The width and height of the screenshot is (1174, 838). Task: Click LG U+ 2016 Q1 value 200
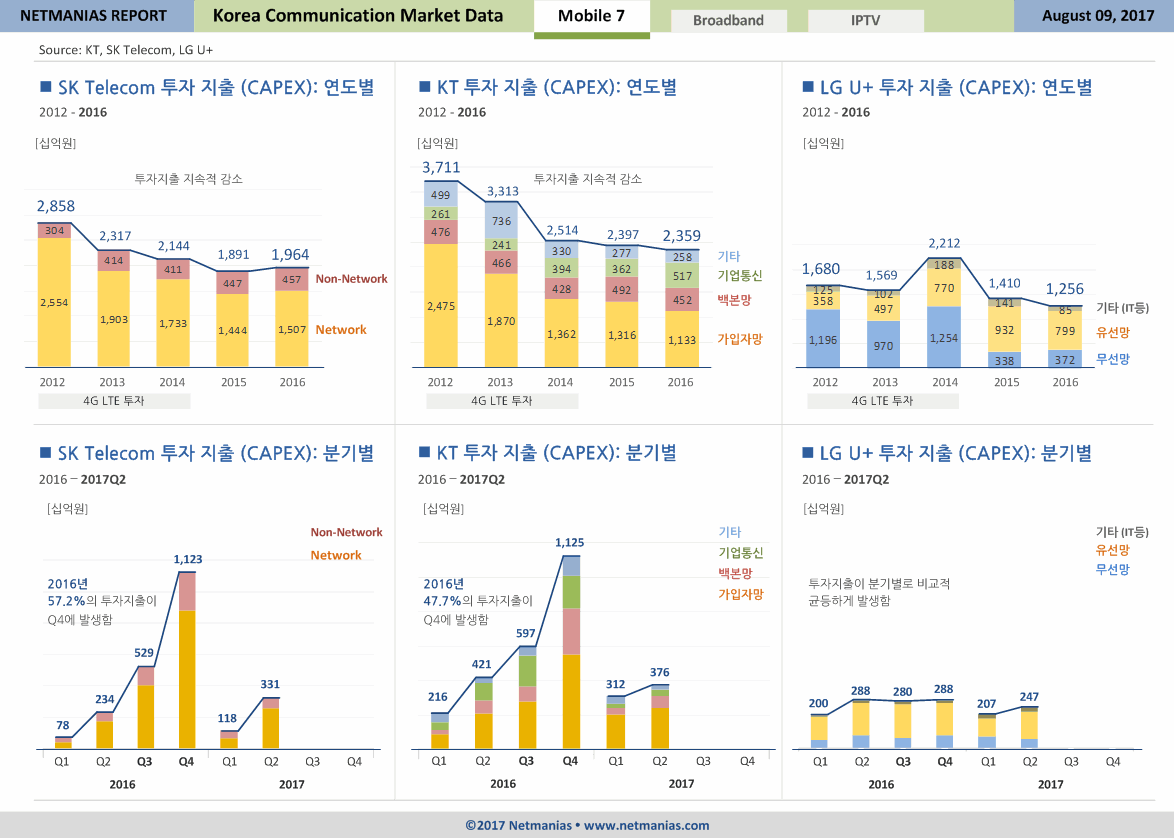click(x=818, y=703)
